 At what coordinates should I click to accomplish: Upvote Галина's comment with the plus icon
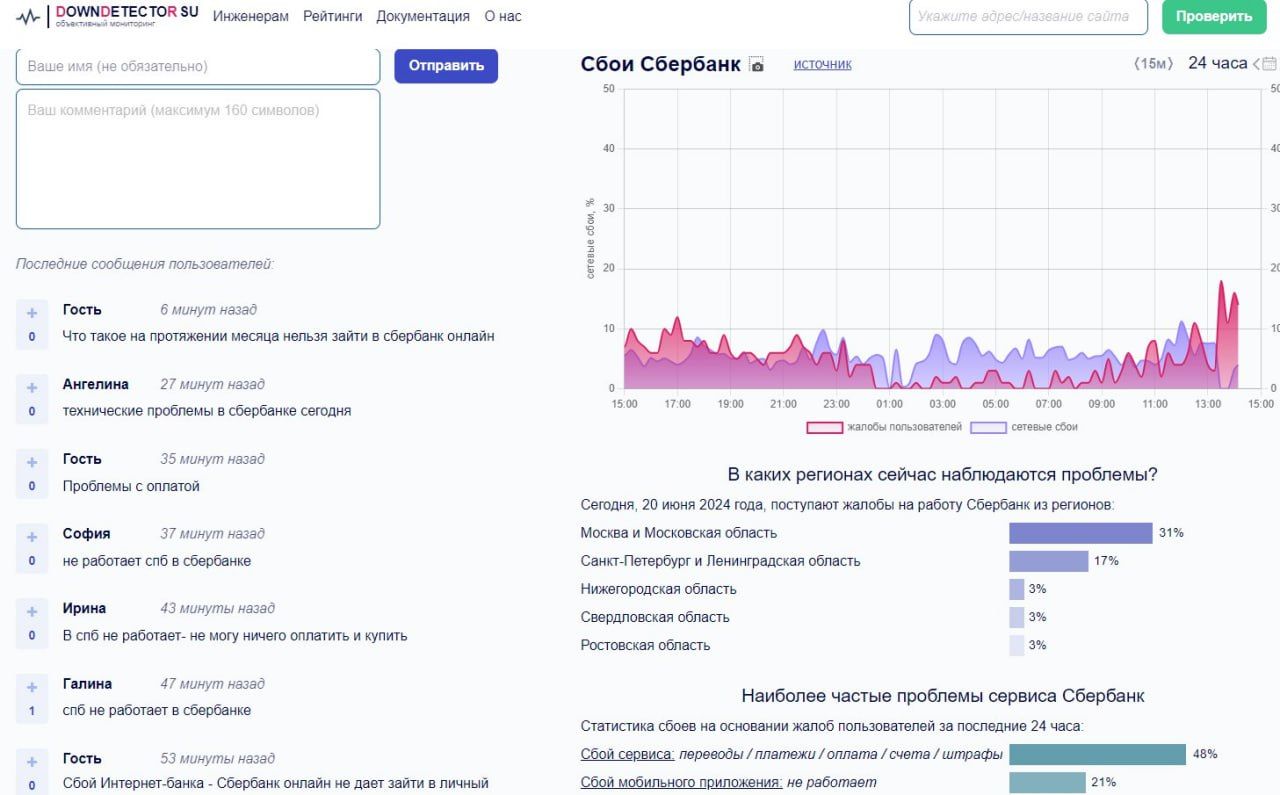coord(32,687)
